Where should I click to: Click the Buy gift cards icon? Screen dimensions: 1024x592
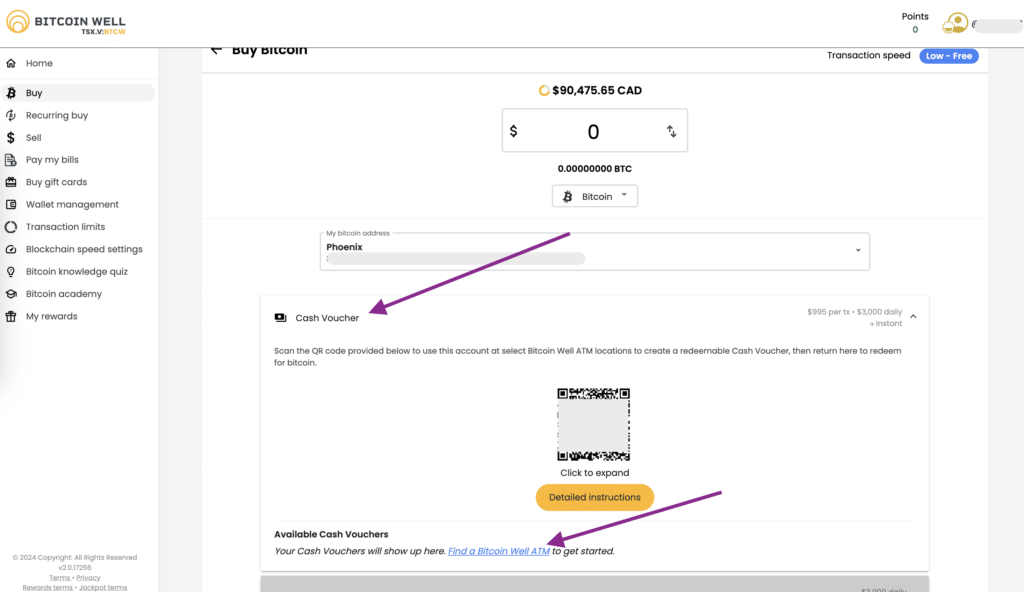click(x=11, y=182)
